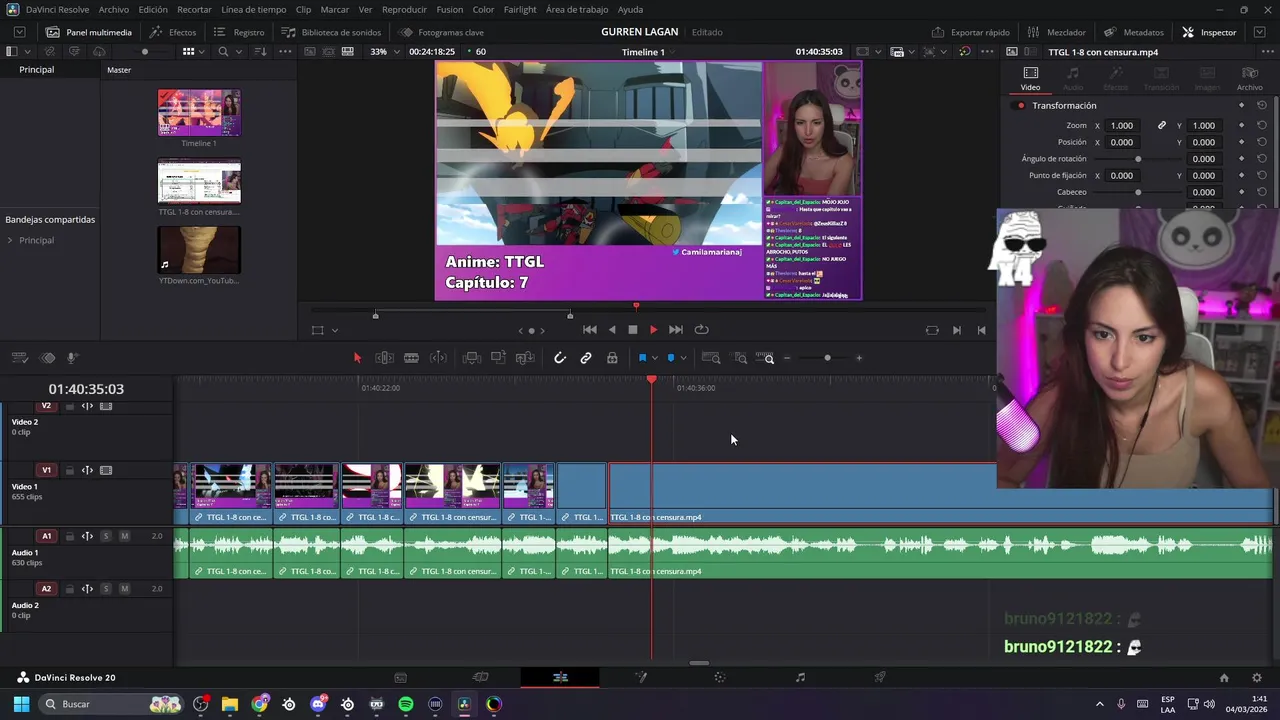The image size is (1280, 720).
Task: Activate the trim edit mode tool
Action: (384, 358)
